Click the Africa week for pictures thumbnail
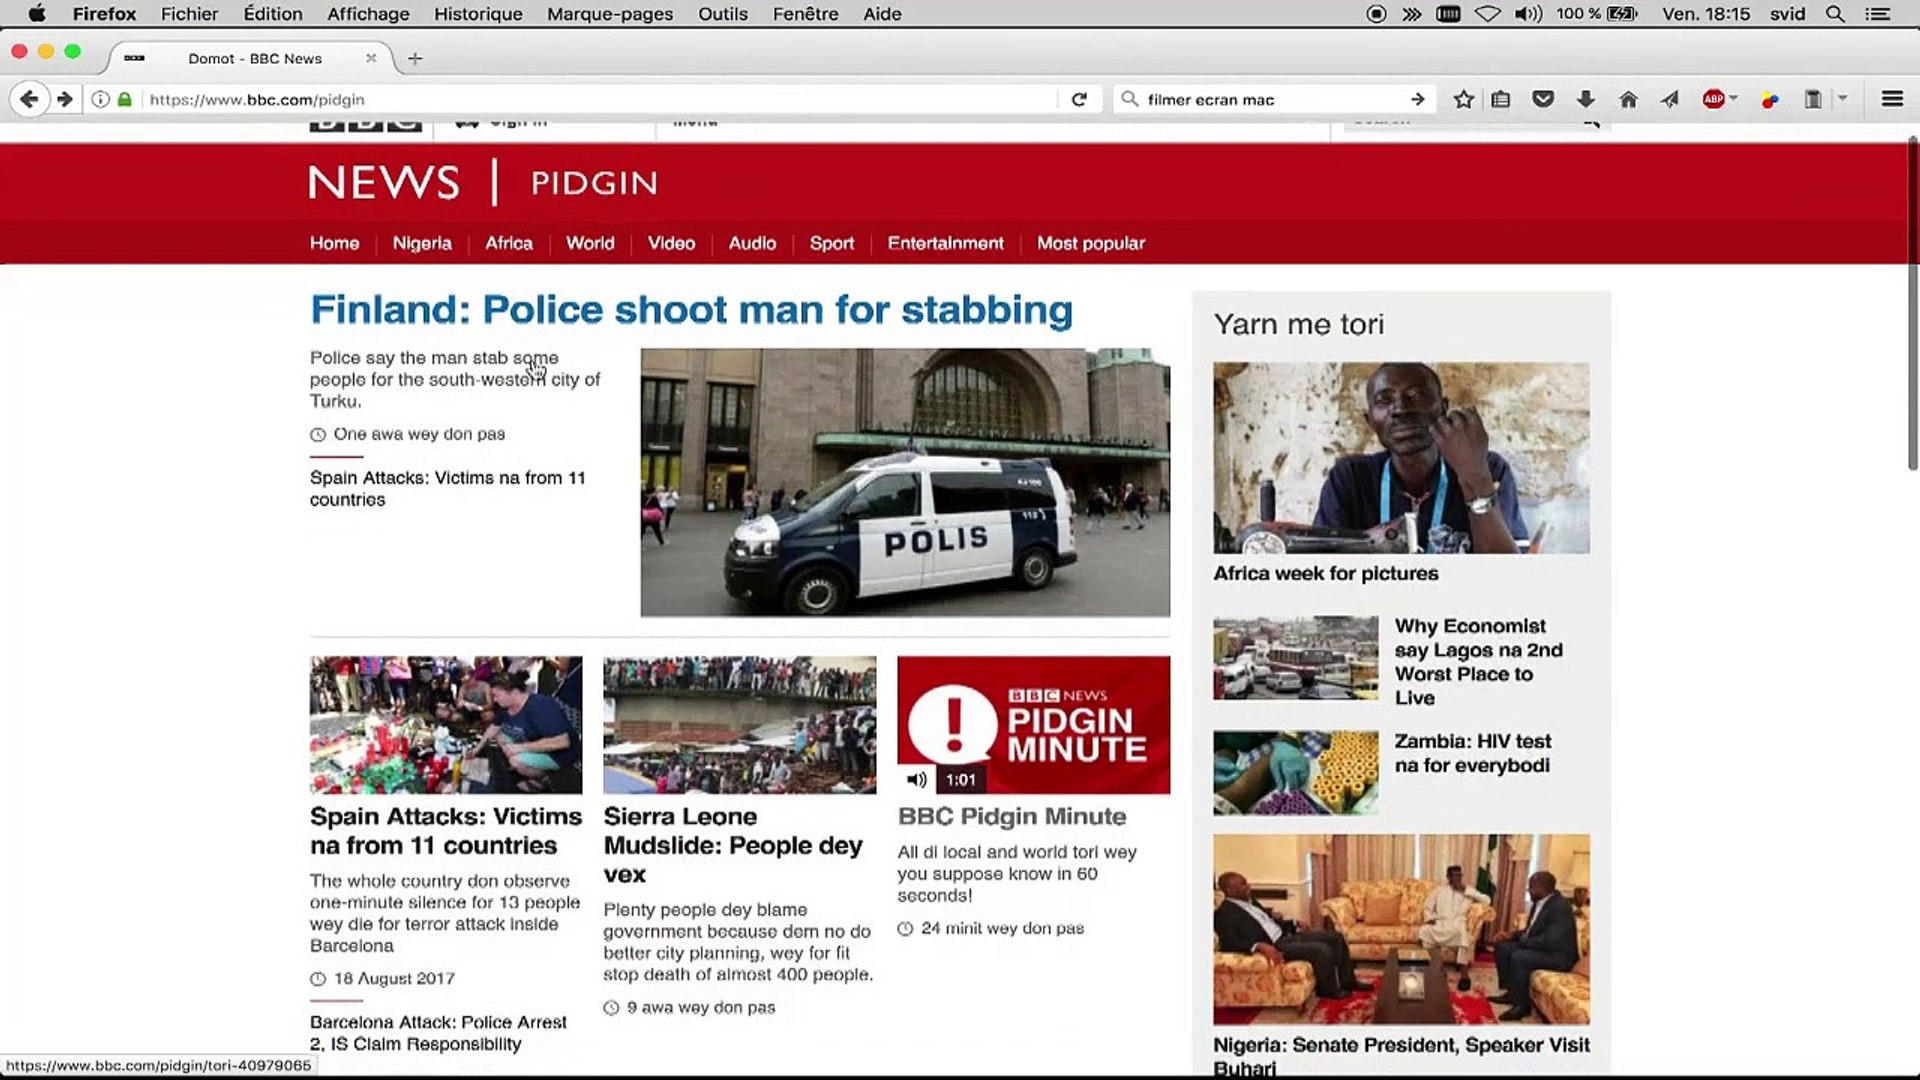 point(1401,458)
